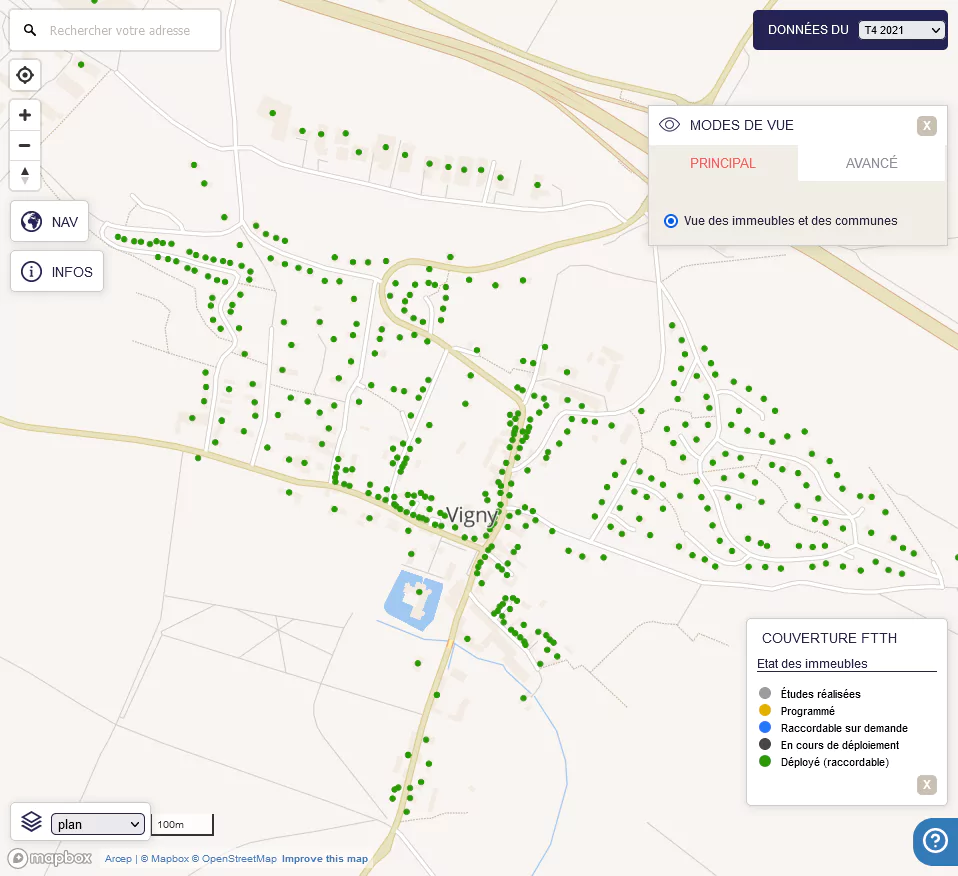Click the geolocate me icon
The height and width of the screenshot is (876, 958).
pos(25,75)
